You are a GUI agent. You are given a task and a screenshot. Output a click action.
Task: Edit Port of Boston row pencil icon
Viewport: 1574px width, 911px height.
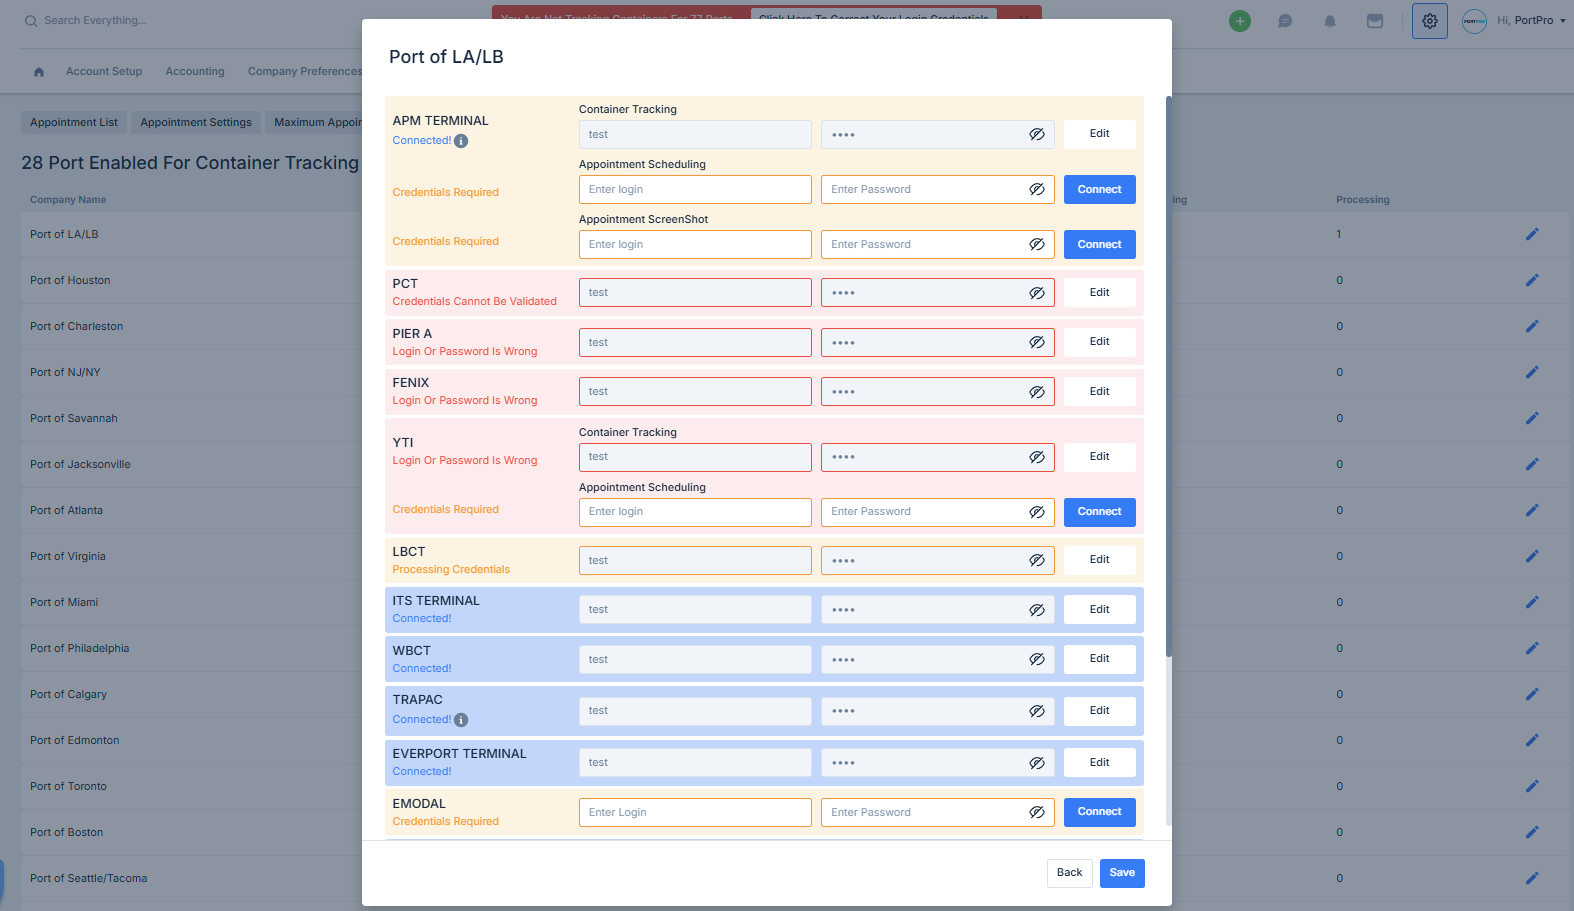click(x=1532, y=832)
